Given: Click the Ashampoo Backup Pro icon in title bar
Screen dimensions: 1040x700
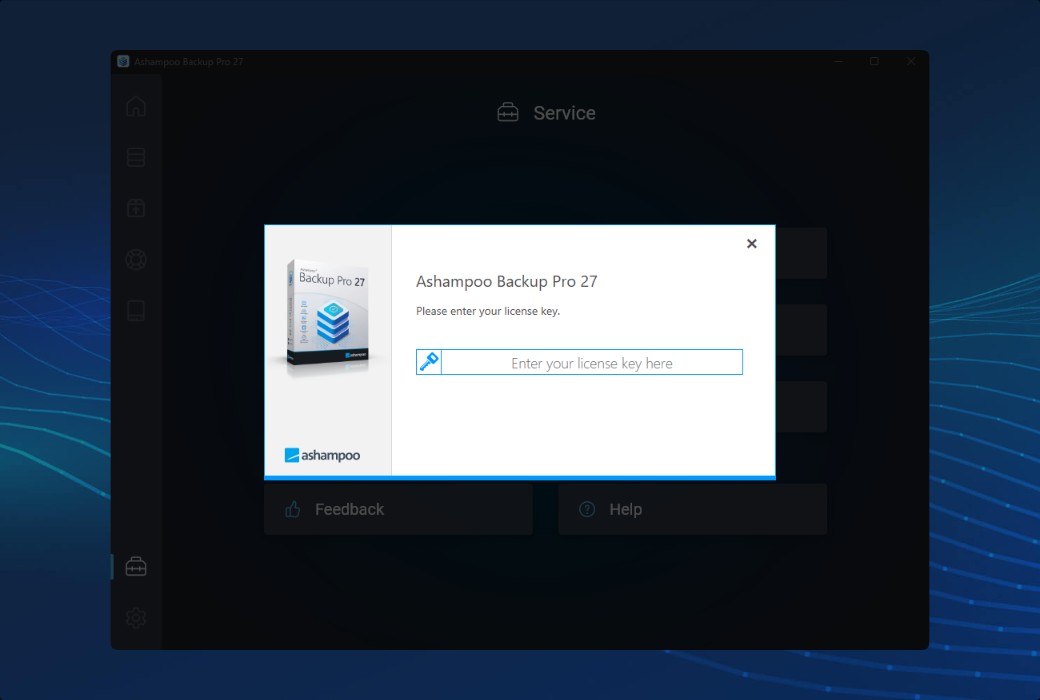Looking at the screenshot, I should (123, 61).
